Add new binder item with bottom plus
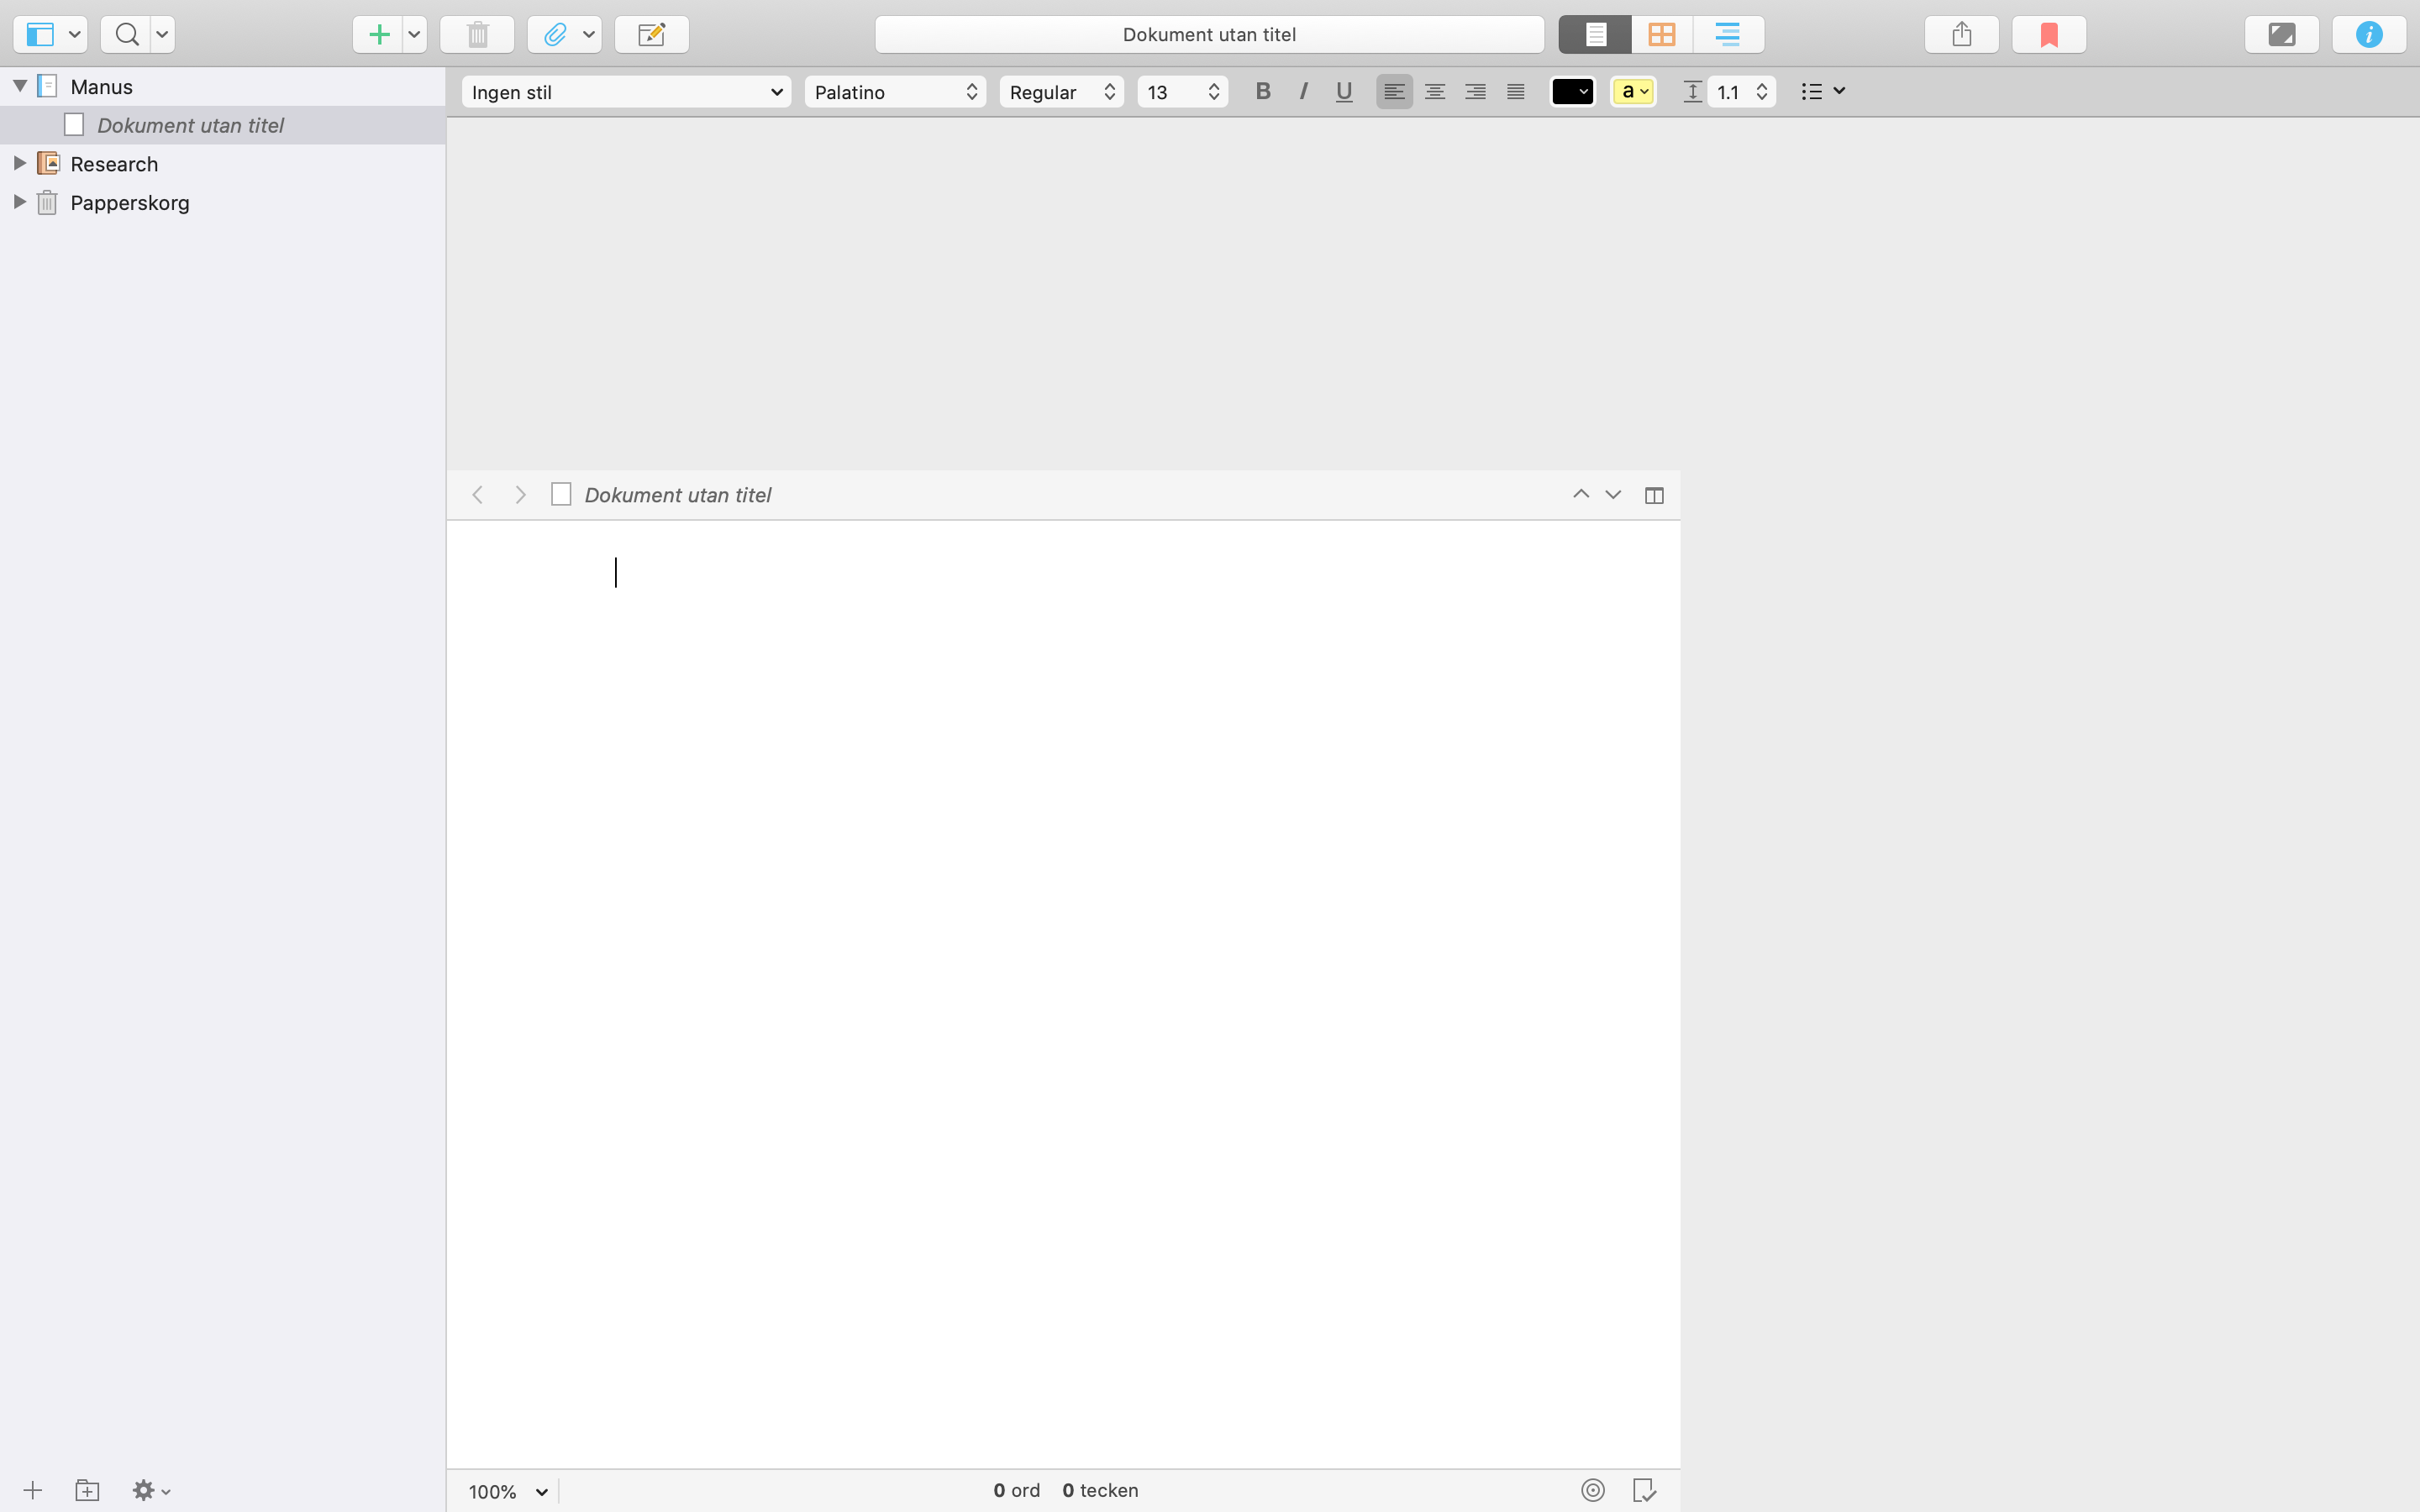The image size is (2420, 1512). pos(32,1490)
